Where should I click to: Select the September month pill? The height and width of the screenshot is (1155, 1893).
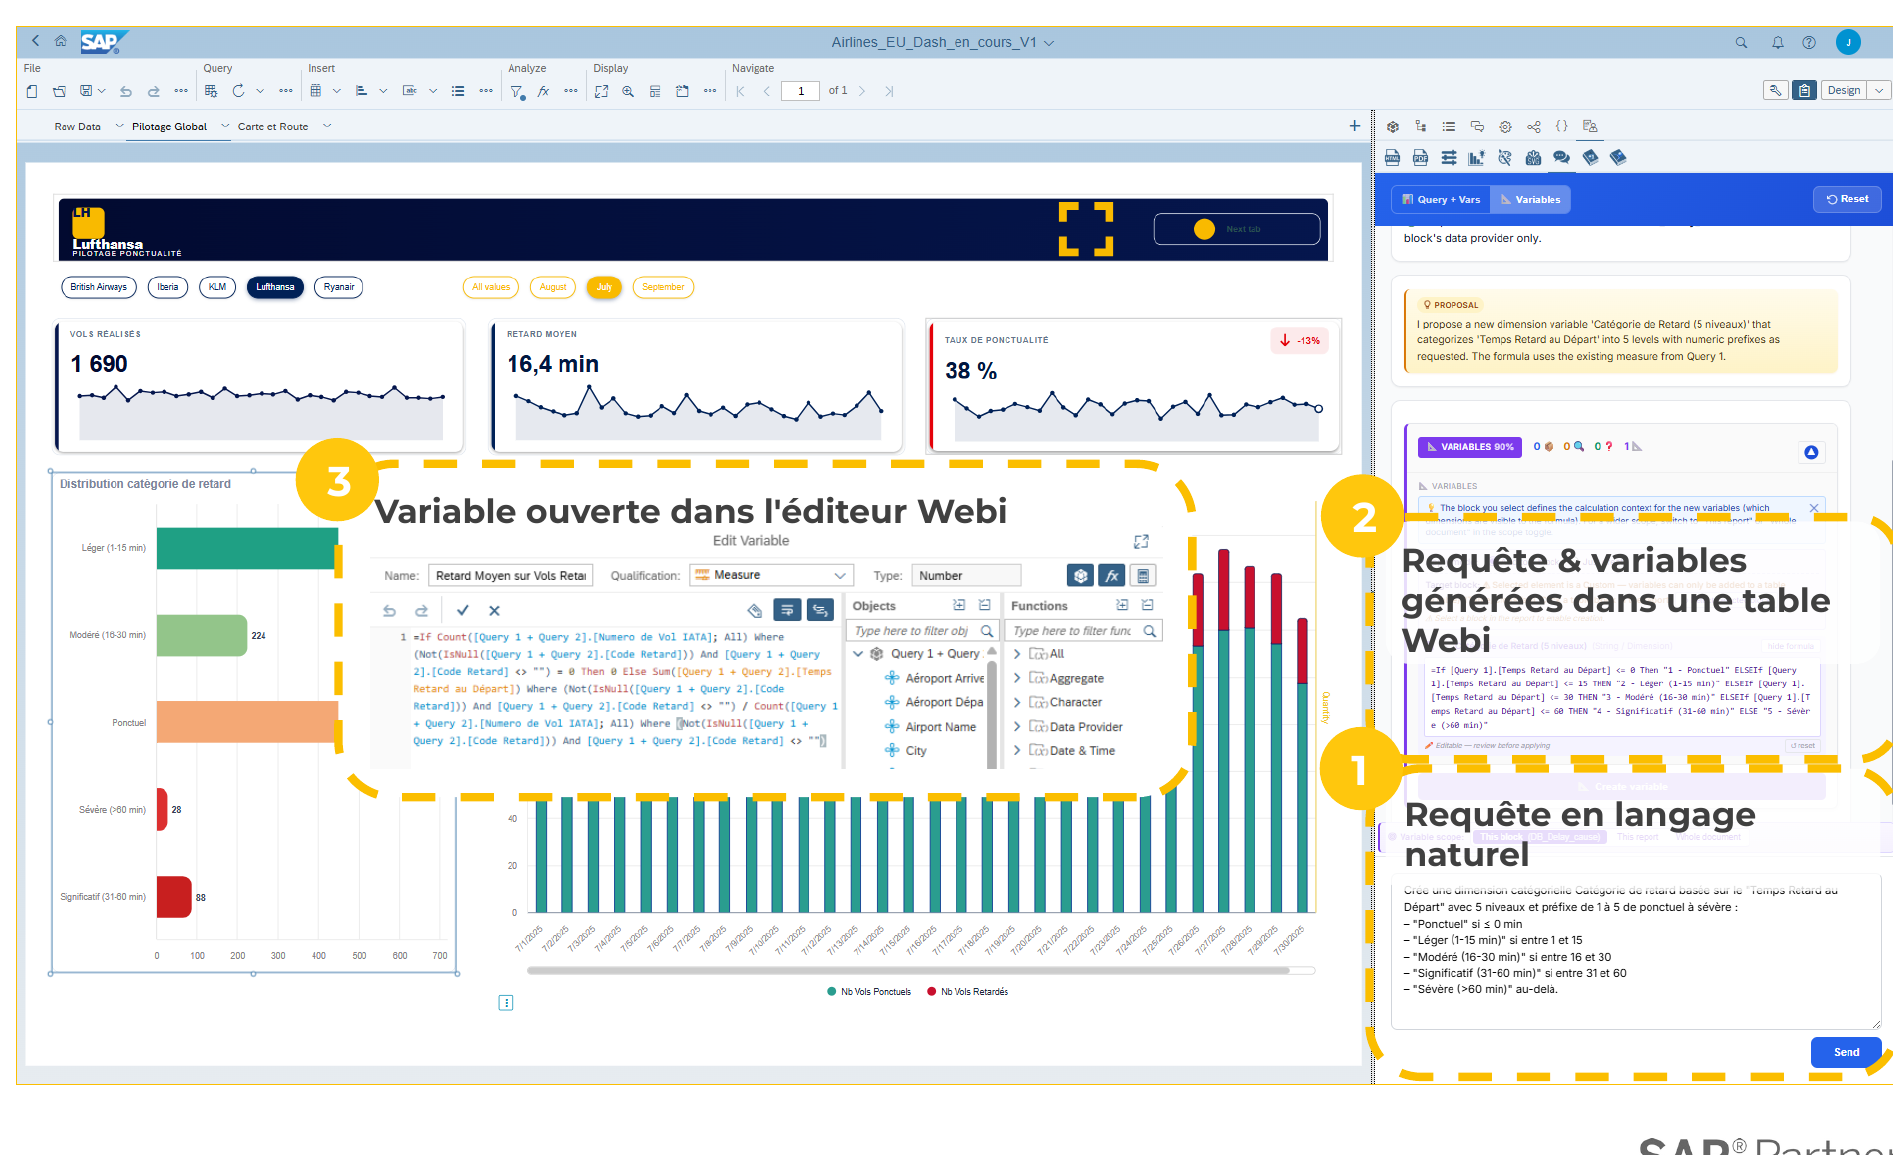[663, 287]
